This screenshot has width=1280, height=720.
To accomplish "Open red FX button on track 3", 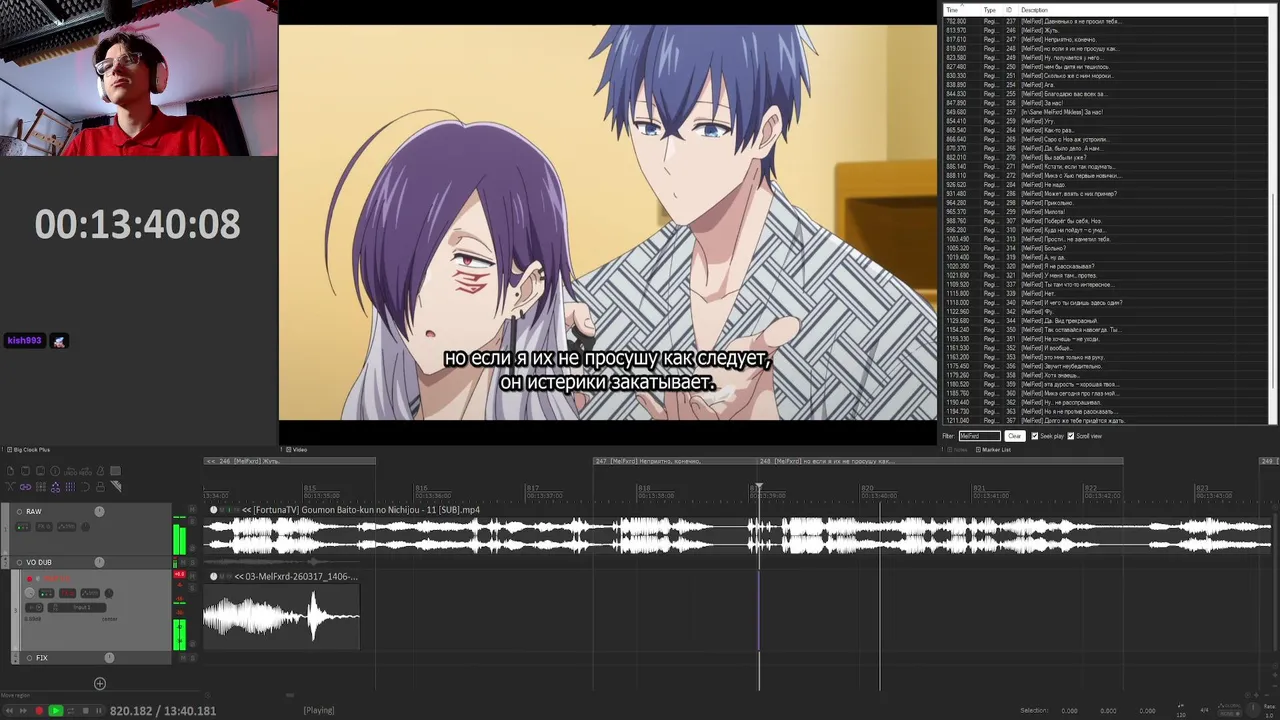I will coord(68,593).
